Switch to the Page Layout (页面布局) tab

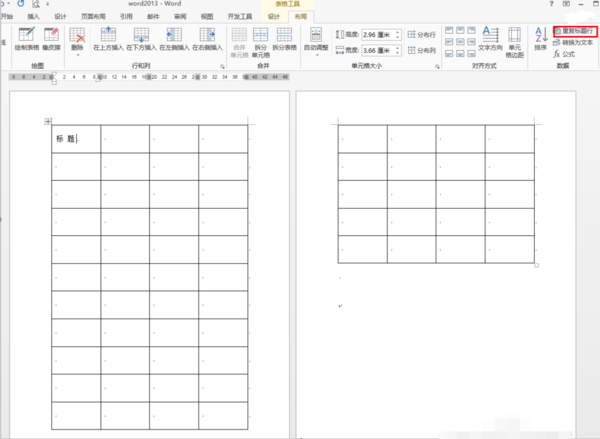pyautogui.click(x=93, y=16)
